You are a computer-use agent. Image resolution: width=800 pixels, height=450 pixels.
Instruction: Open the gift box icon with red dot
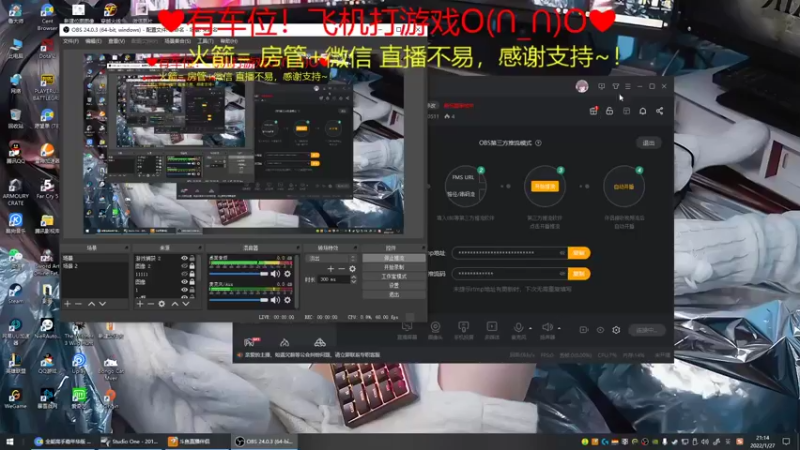(593, 110)
